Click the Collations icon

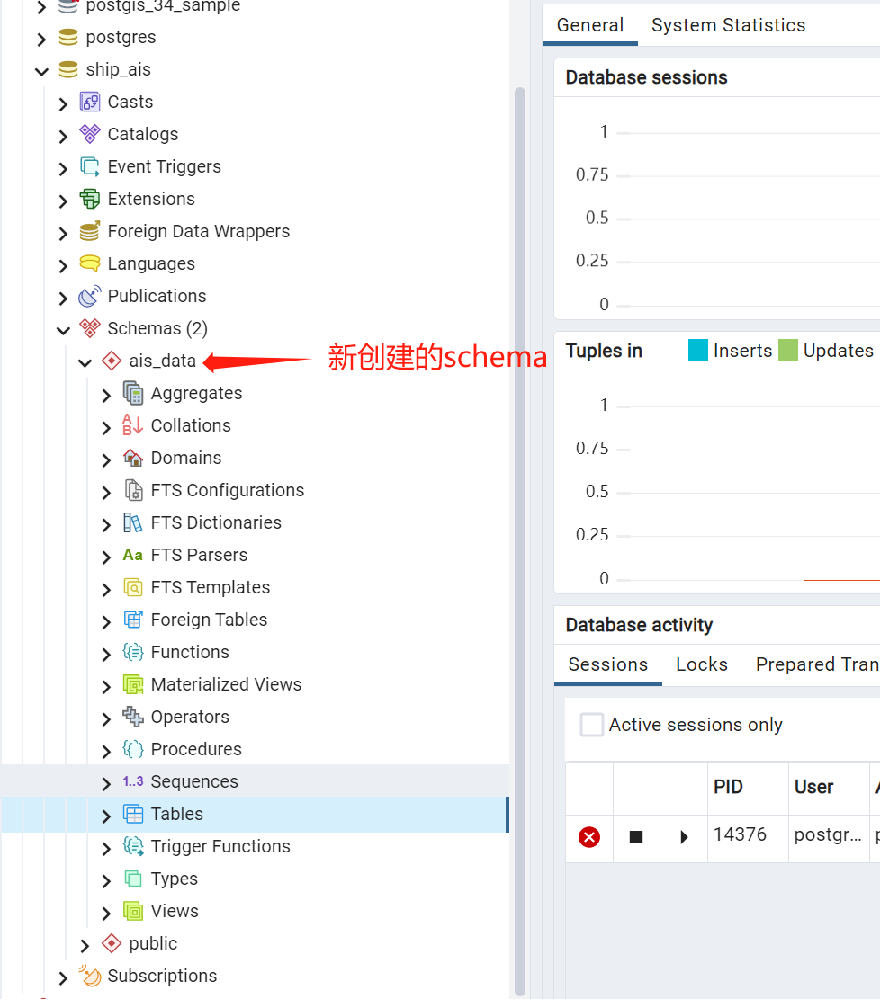click(133, 425)
